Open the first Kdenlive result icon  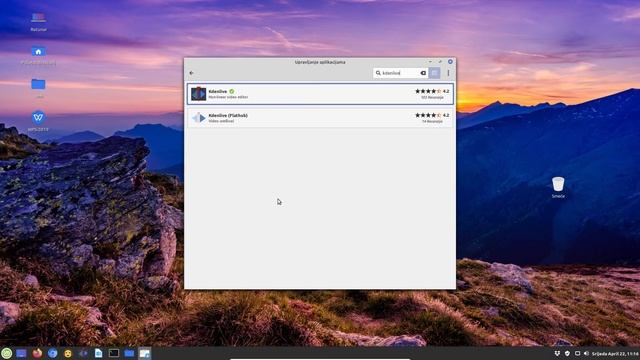(199, 94)
